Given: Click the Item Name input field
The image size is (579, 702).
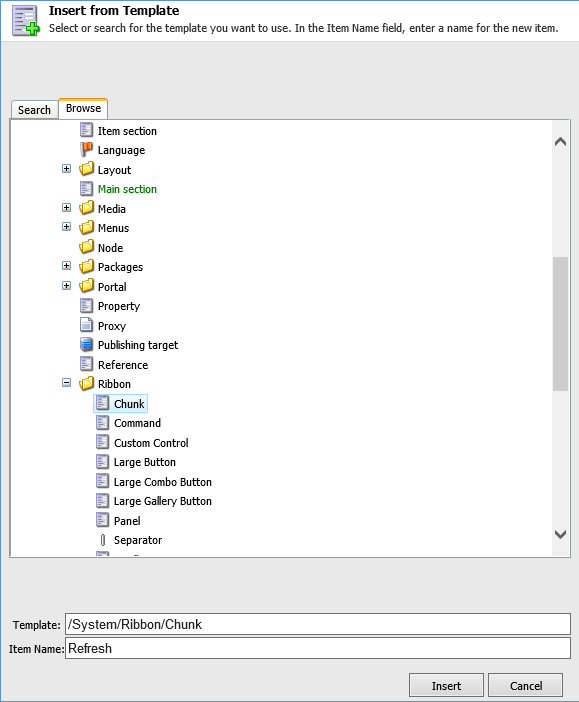Looking at the screenshot, I should pos(318,648).
